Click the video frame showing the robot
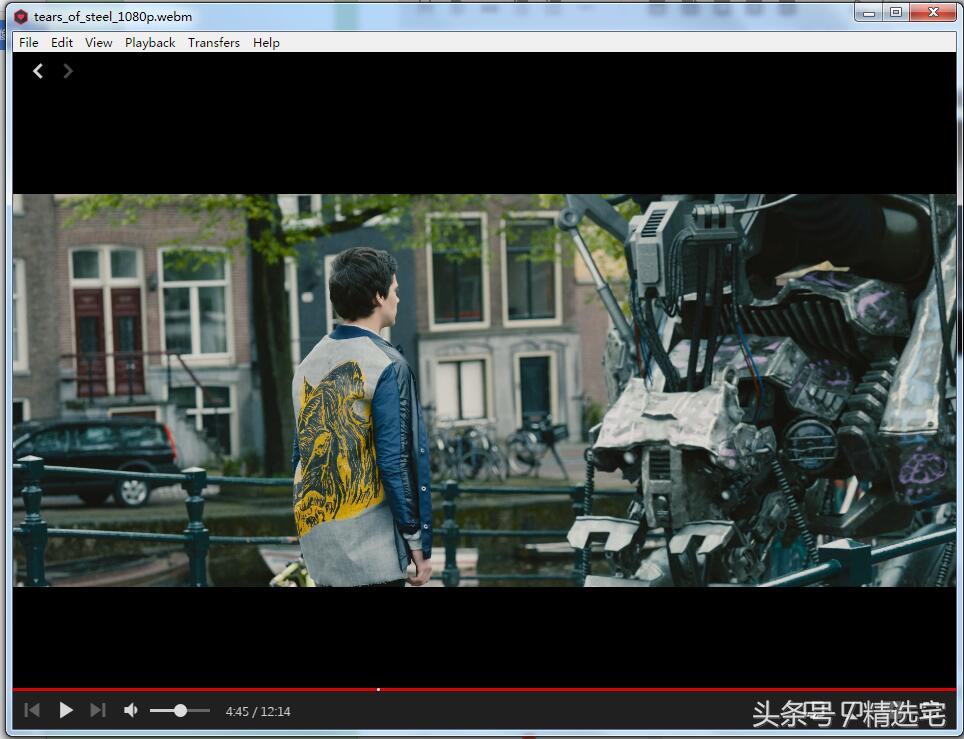This screenshot has height=739, width=964. pyautogui.click(x=484, y=390)
